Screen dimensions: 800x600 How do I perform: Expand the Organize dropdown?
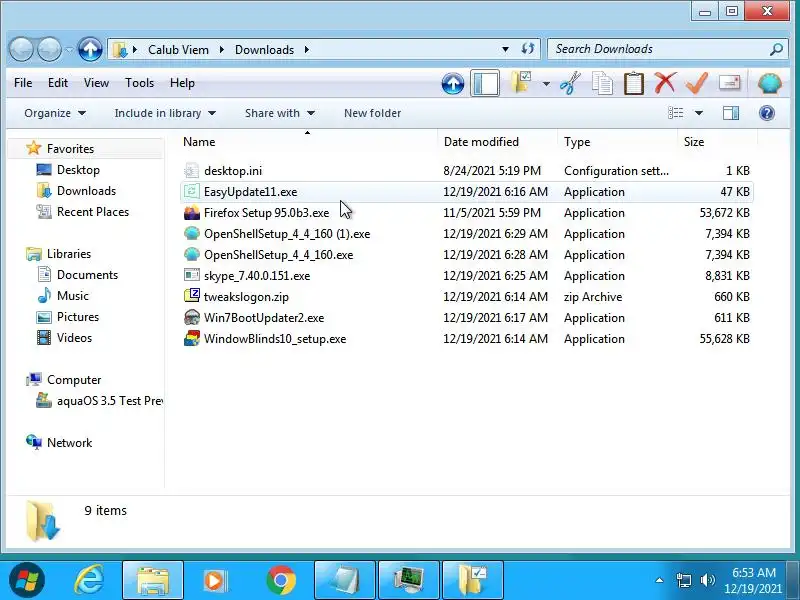click(x=55, y=113)
